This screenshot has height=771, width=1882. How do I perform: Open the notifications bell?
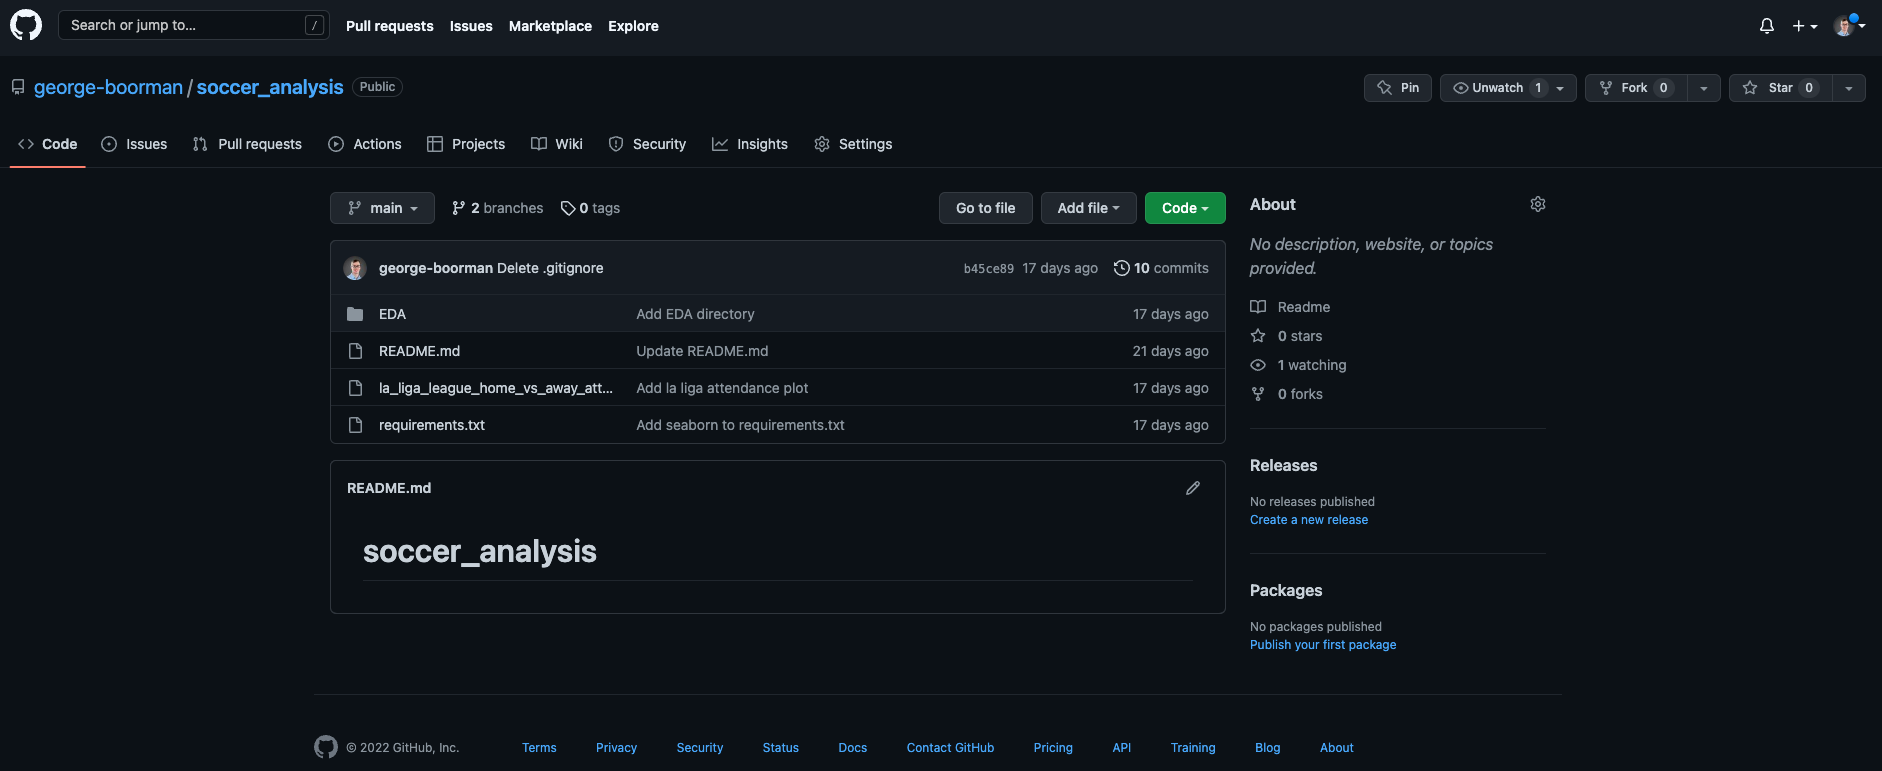pyautogui.click(x=1766, y=26)
